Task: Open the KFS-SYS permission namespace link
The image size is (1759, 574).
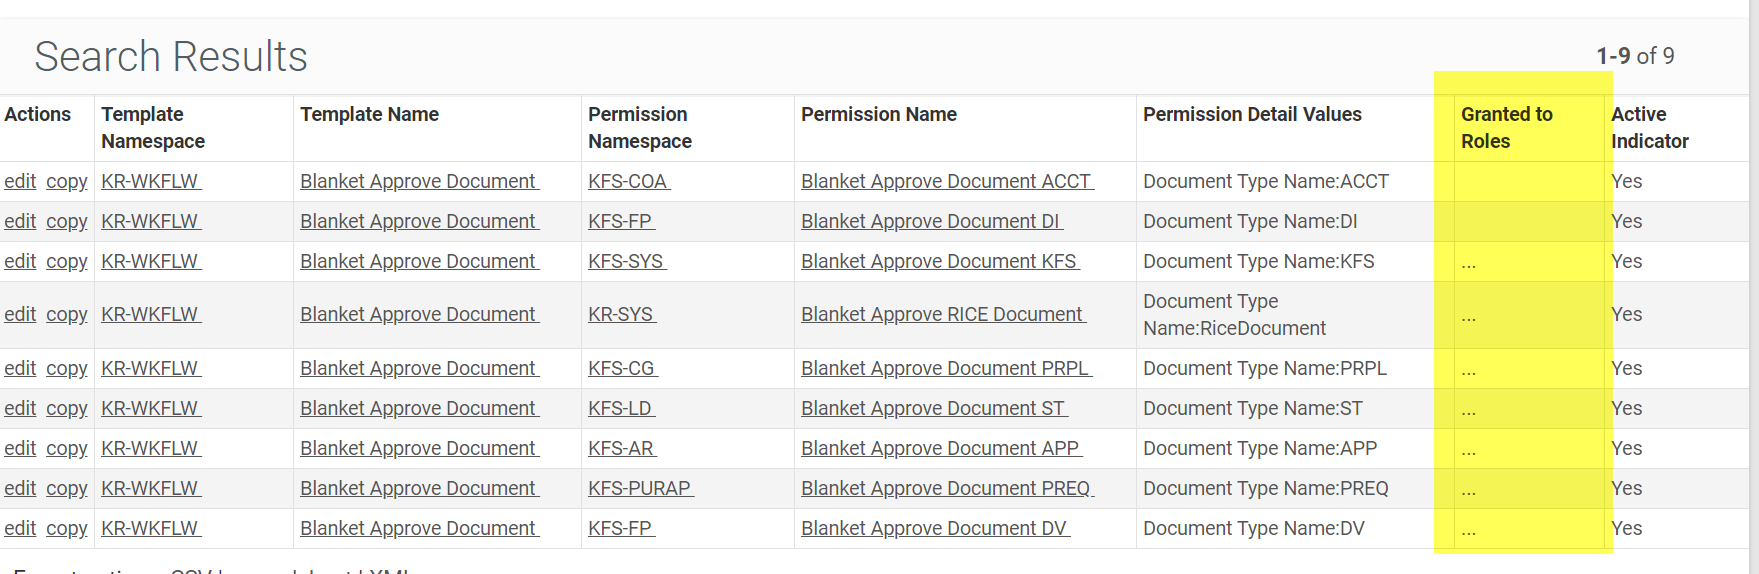Action: click(627, 261)
